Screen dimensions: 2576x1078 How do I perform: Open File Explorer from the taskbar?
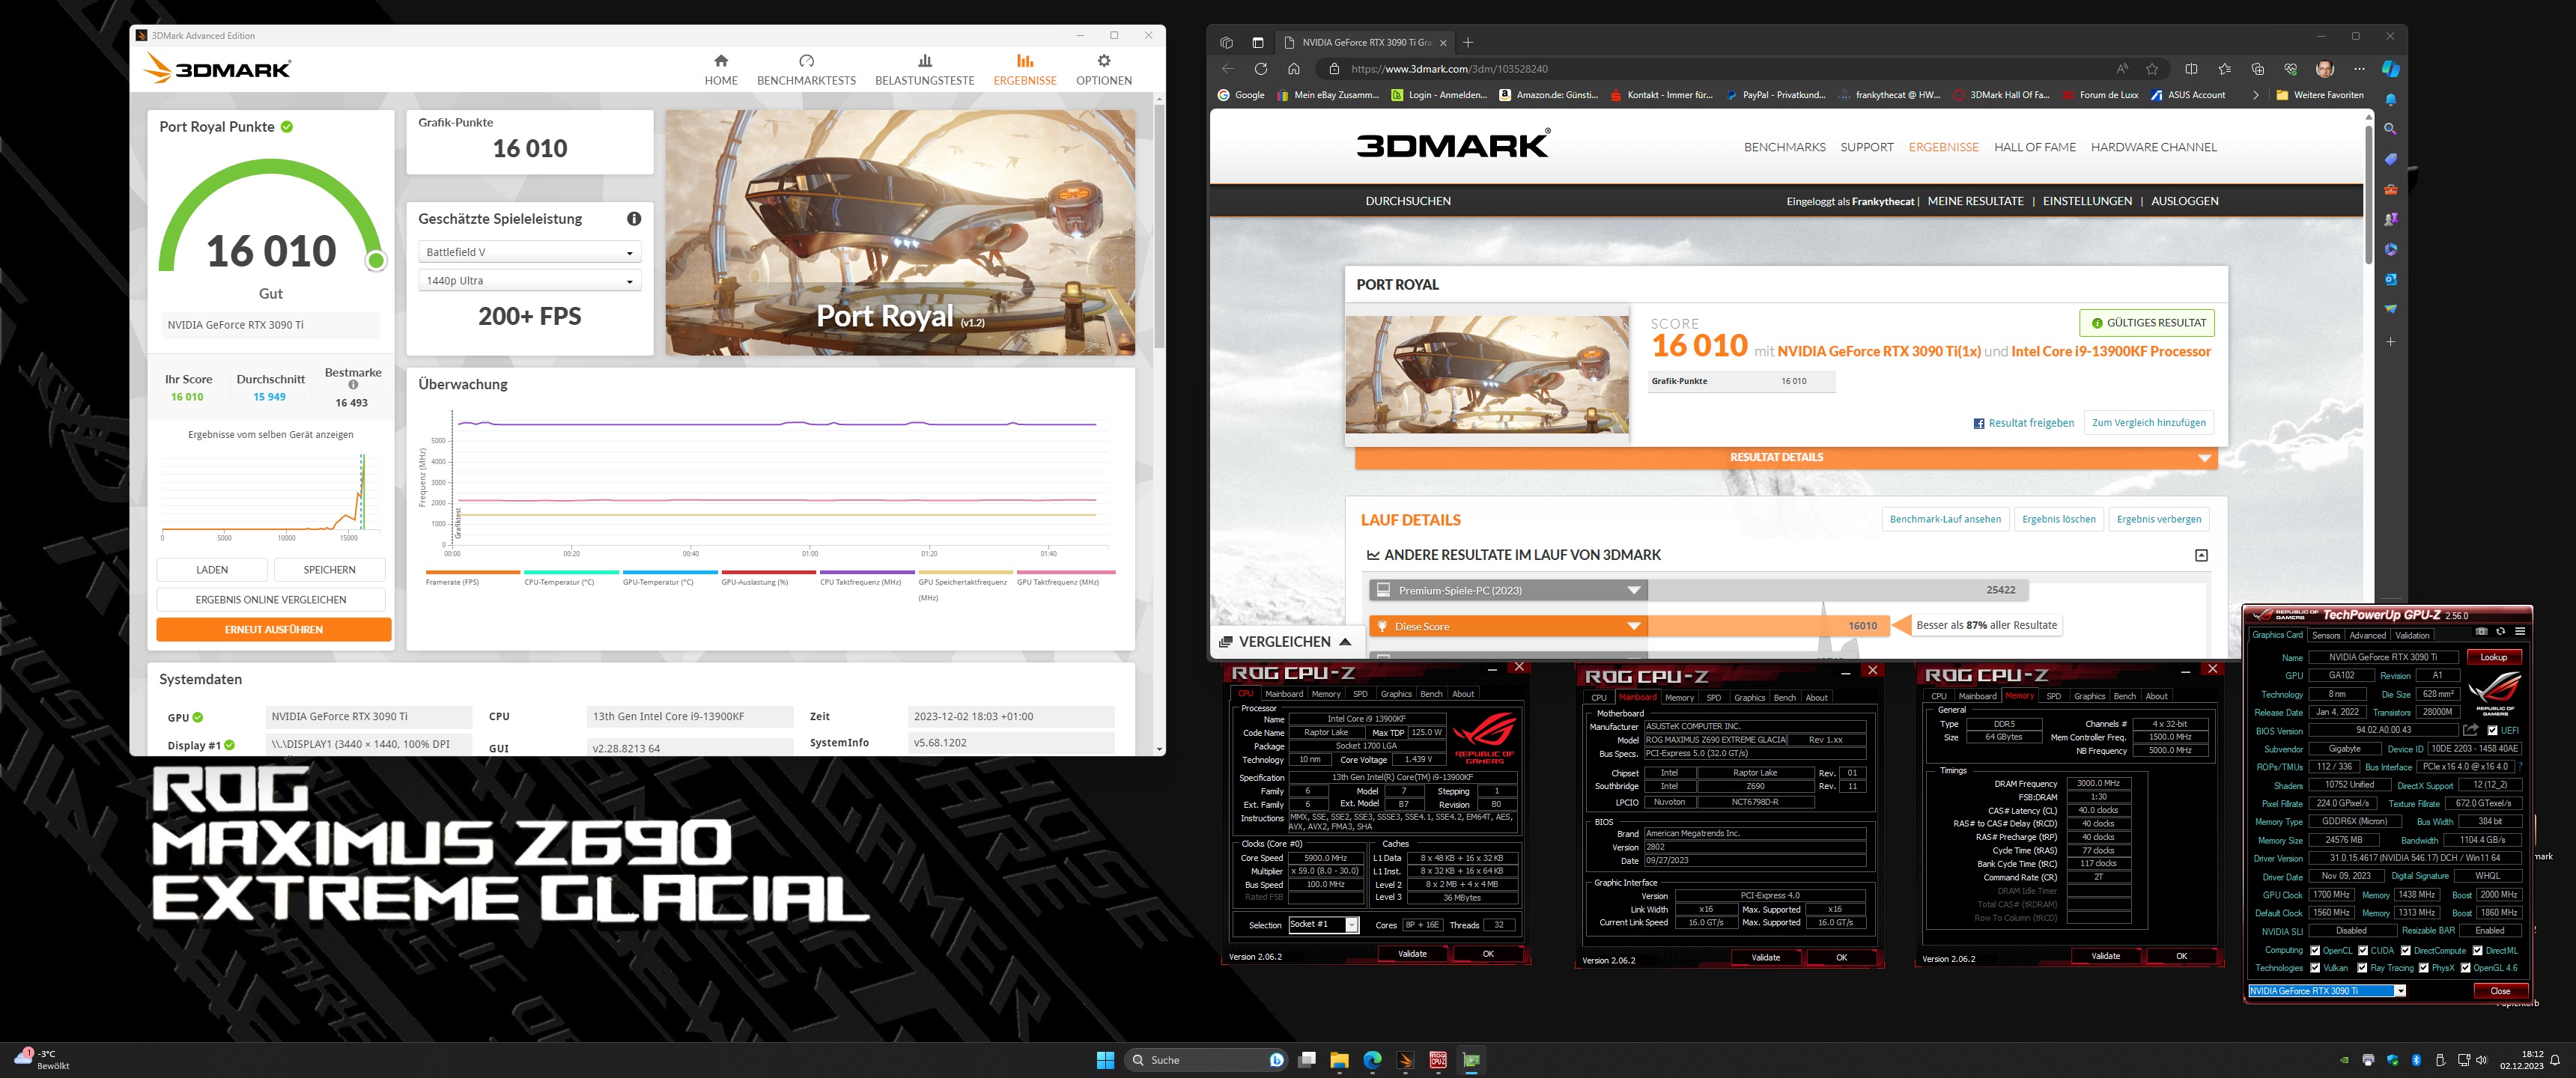tap(1339, 1060)
